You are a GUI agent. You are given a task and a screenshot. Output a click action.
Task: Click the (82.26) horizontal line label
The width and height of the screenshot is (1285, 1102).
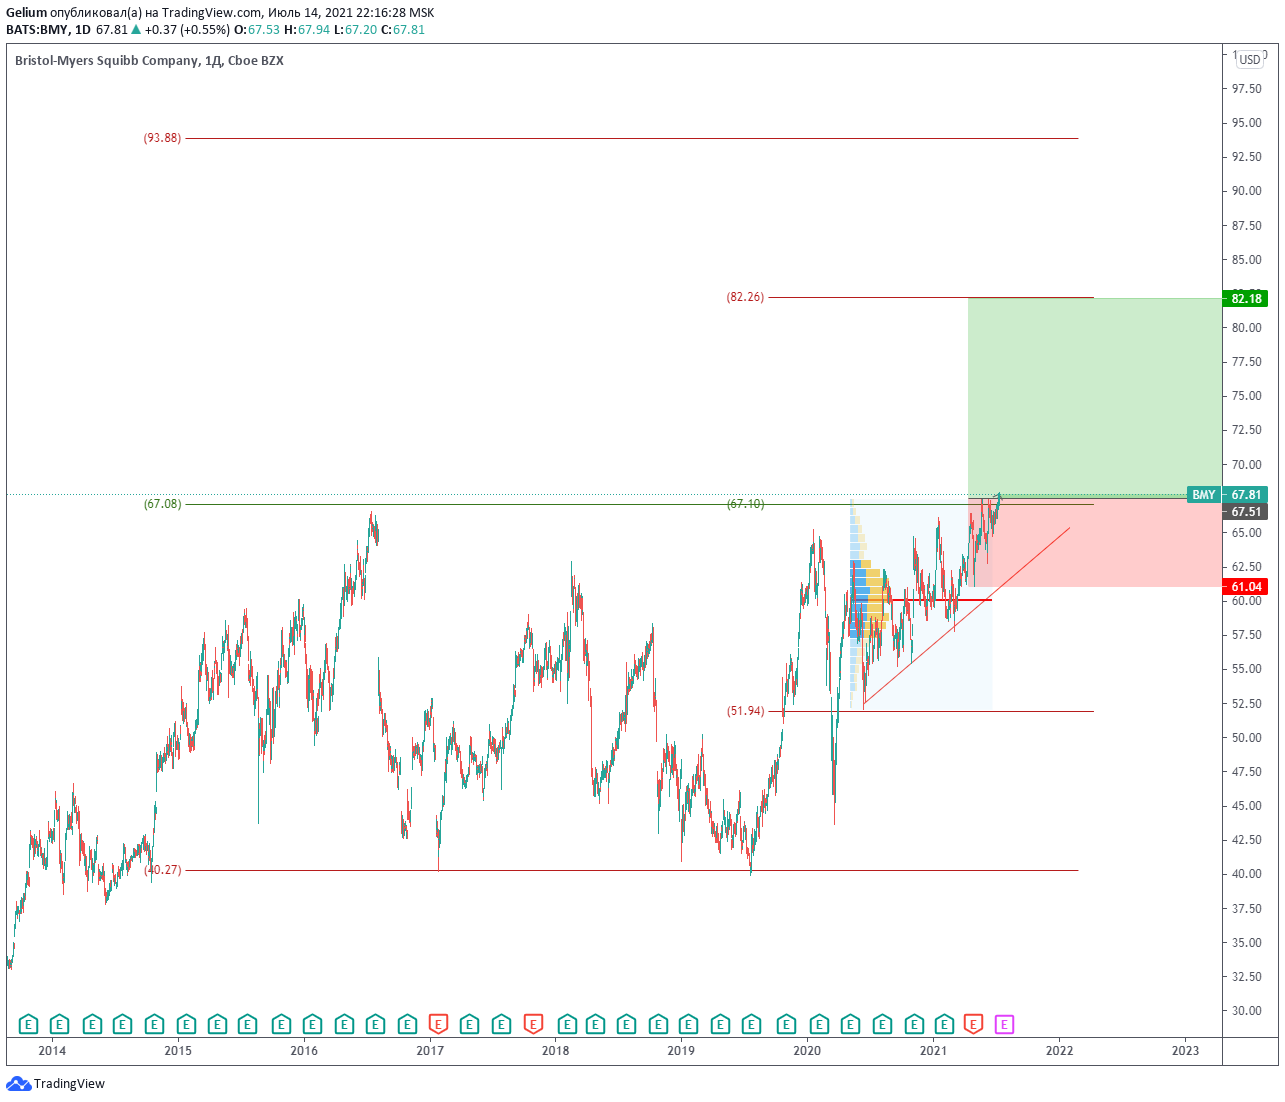pyautogui.click(x=745, y=297)
